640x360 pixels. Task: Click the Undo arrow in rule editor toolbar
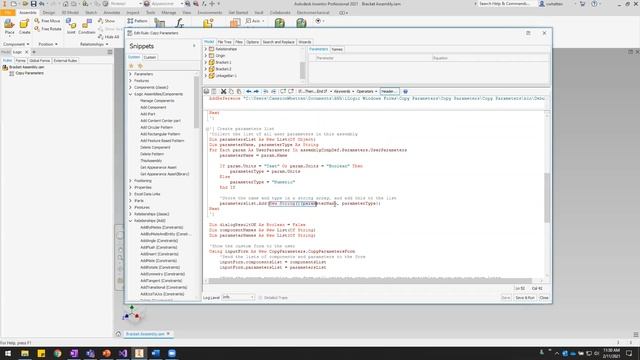pos(249,91)
